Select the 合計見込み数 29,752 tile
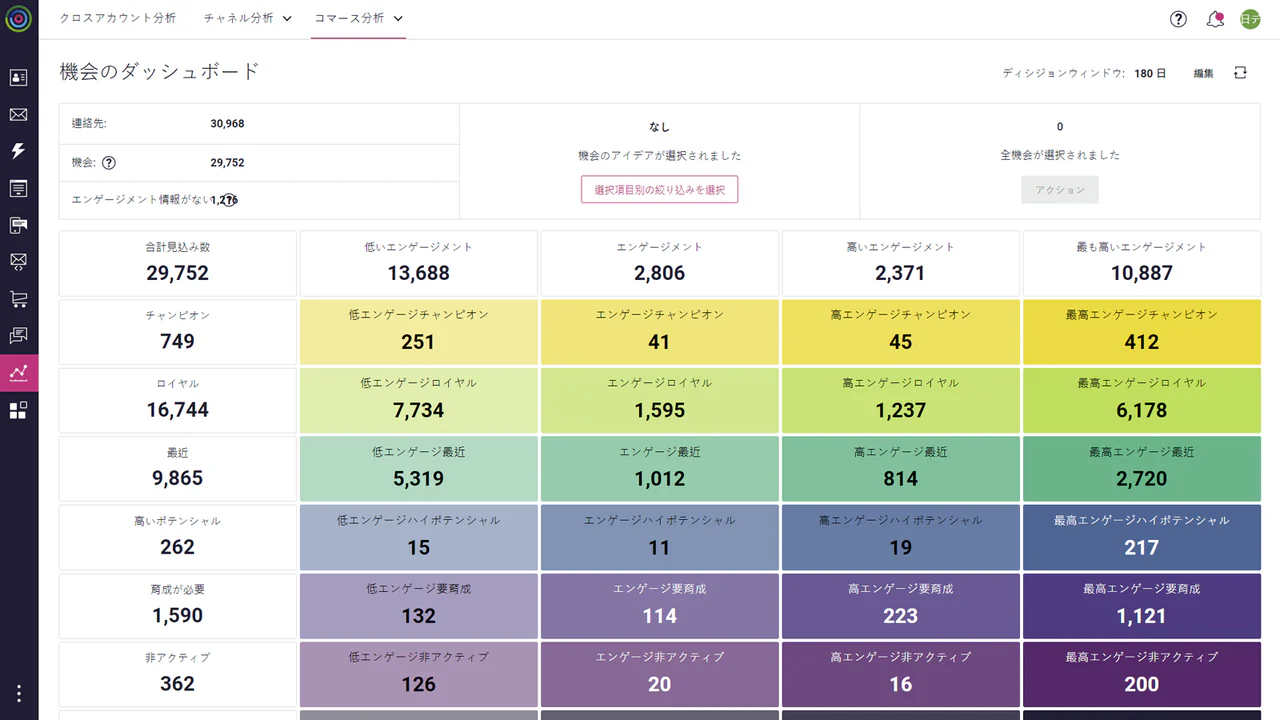1280x720 pixels. click(x=178, y=263)
